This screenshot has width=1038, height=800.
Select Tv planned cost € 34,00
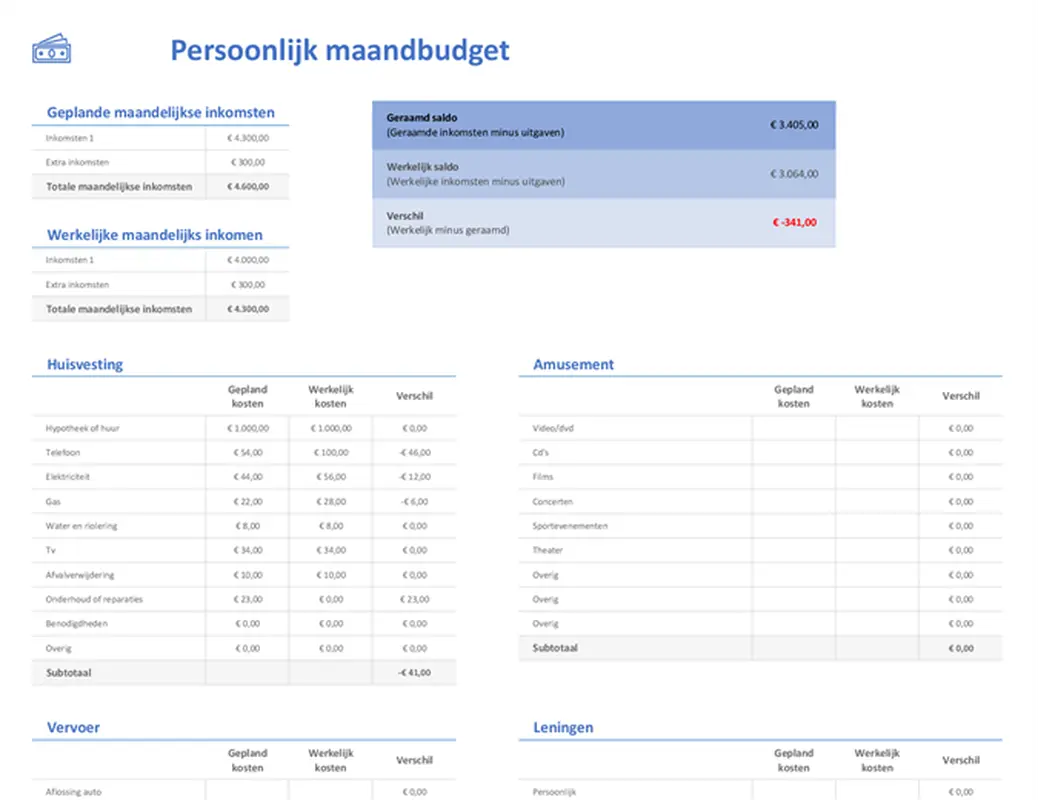pos(248,550)
